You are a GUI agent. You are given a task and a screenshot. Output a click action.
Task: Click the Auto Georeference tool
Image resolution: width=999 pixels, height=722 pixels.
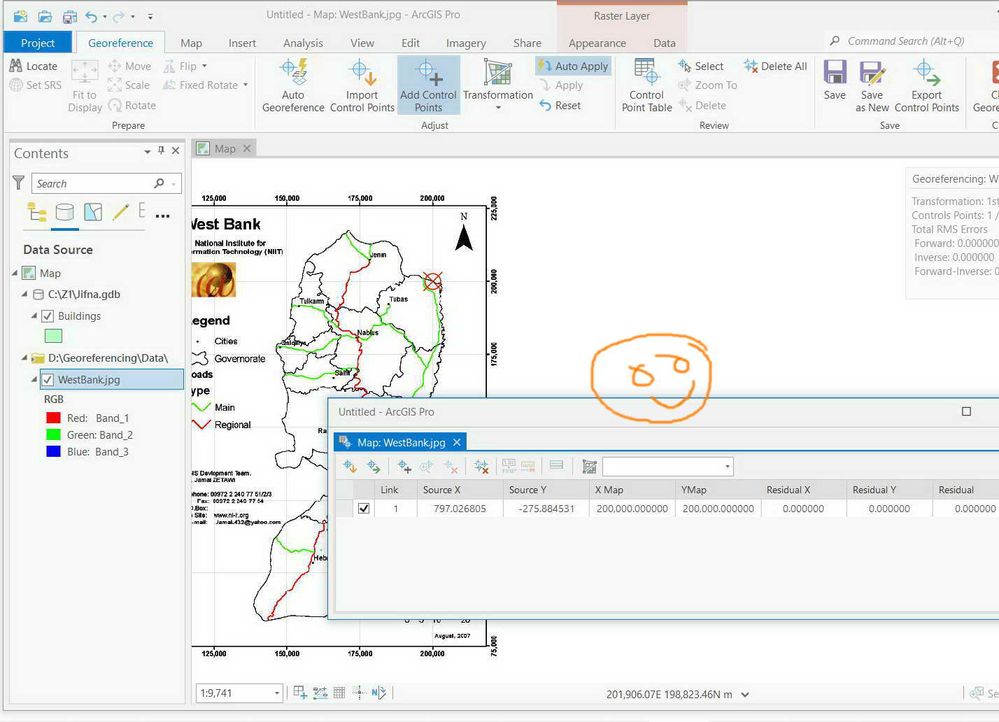tap(293, 85)
